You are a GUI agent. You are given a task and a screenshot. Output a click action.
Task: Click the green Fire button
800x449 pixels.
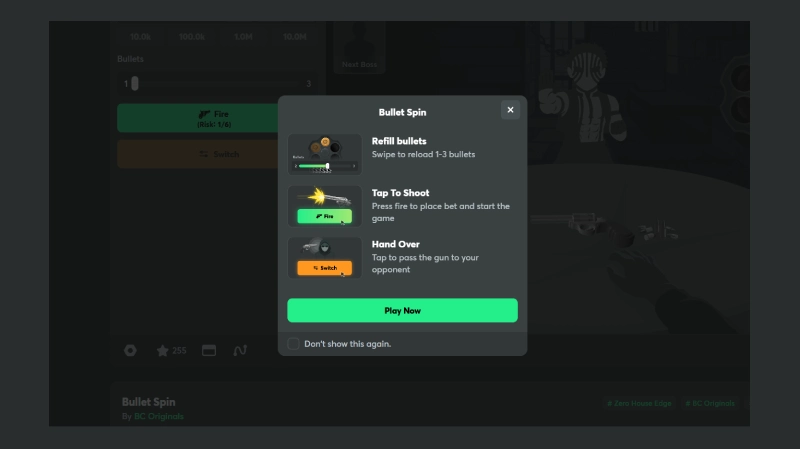coord(198,118)
